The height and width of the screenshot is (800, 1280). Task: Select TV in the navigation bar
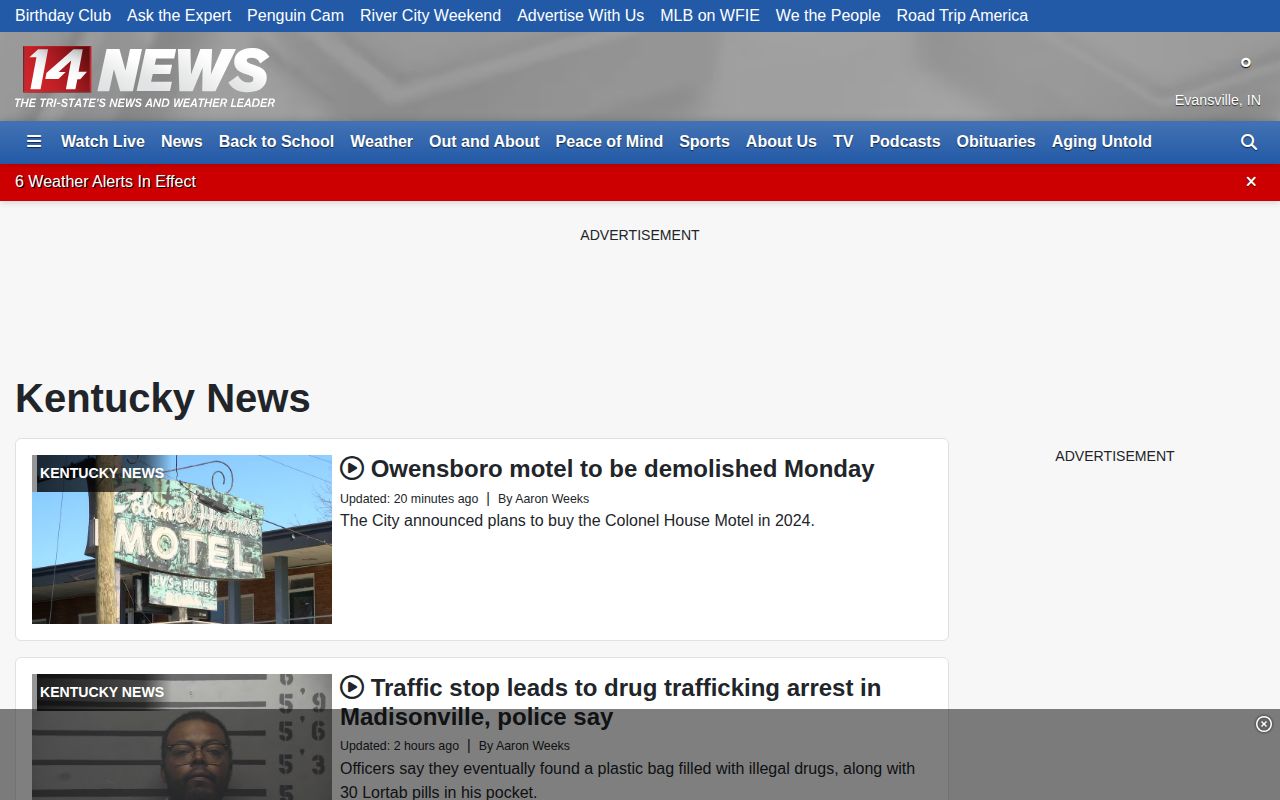pos(843,142)
